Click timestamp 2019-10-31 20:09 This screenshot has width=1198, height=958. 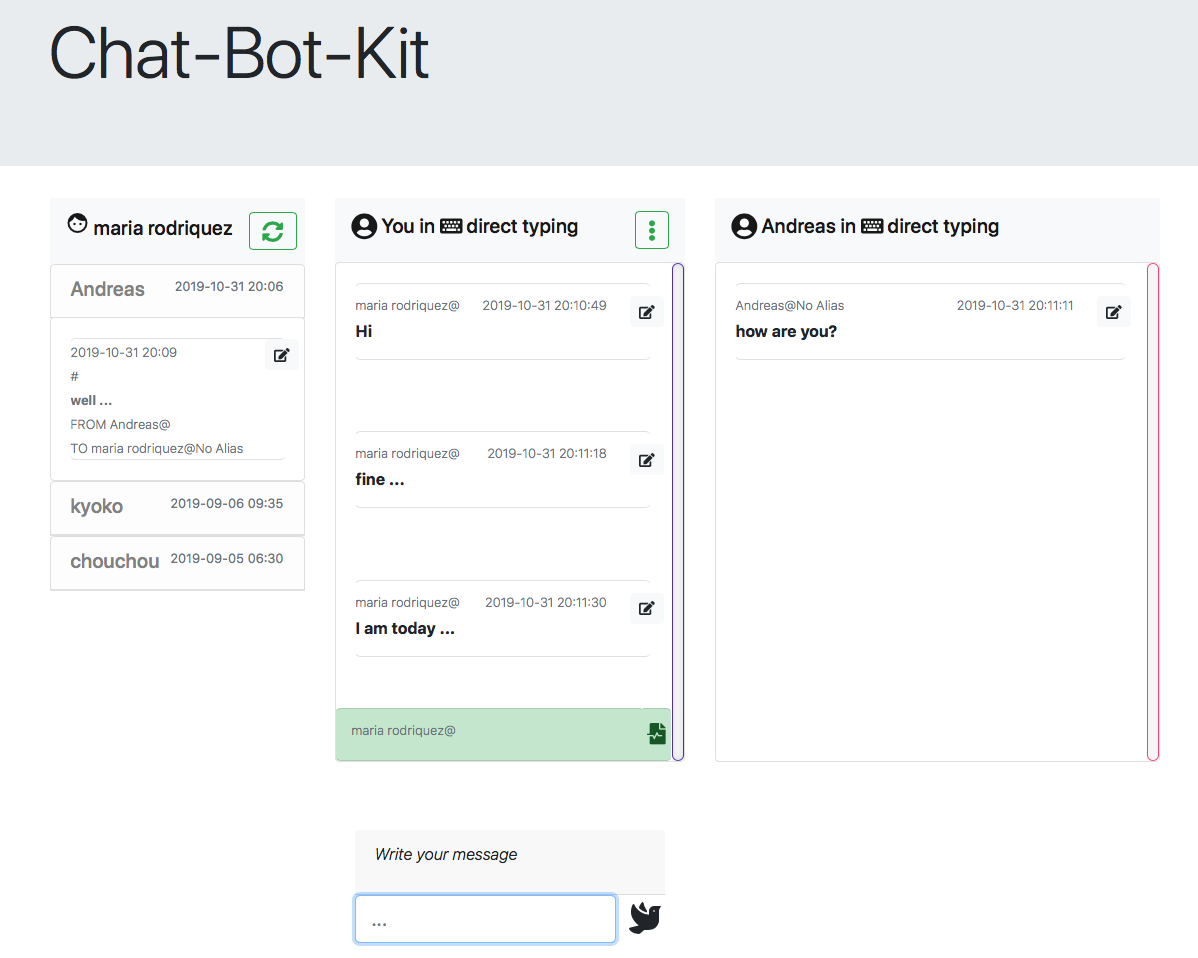pos(124,352)
